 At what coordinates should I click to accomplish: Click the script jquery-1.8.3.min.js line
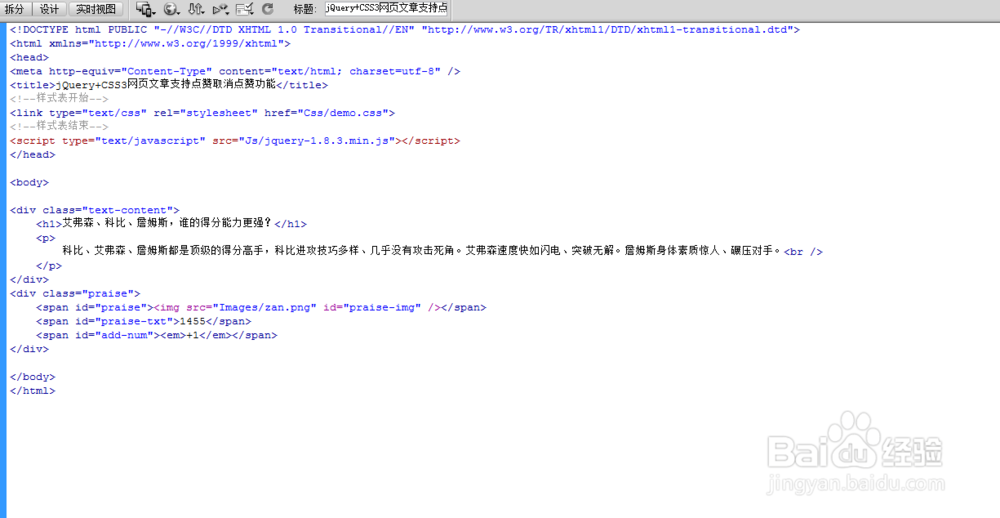(x=235, y=141)
